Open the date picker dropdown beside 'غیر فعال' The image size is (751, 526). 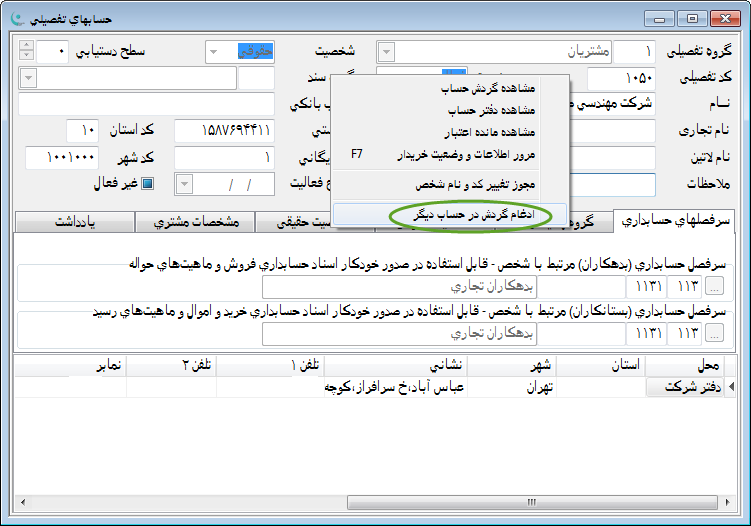(184, 184)
